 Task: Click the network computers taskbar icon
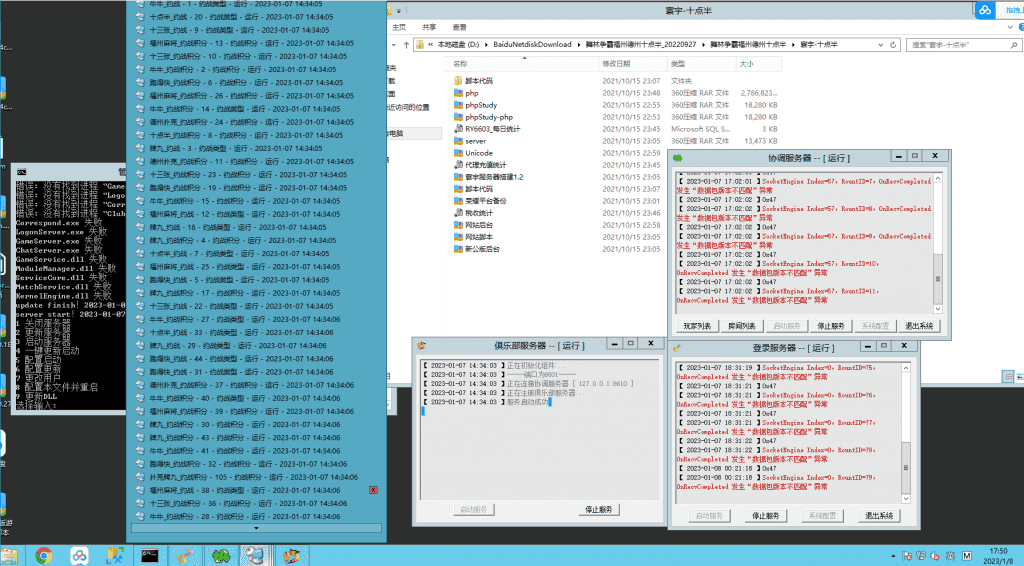coord(255,556)
